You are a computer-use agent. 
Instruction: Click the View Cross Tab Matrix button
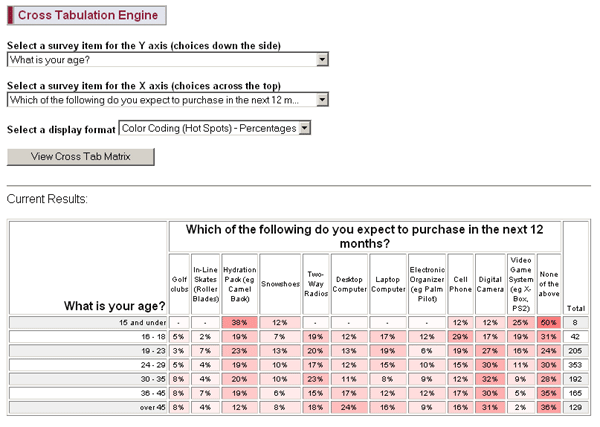pos(81,156)
